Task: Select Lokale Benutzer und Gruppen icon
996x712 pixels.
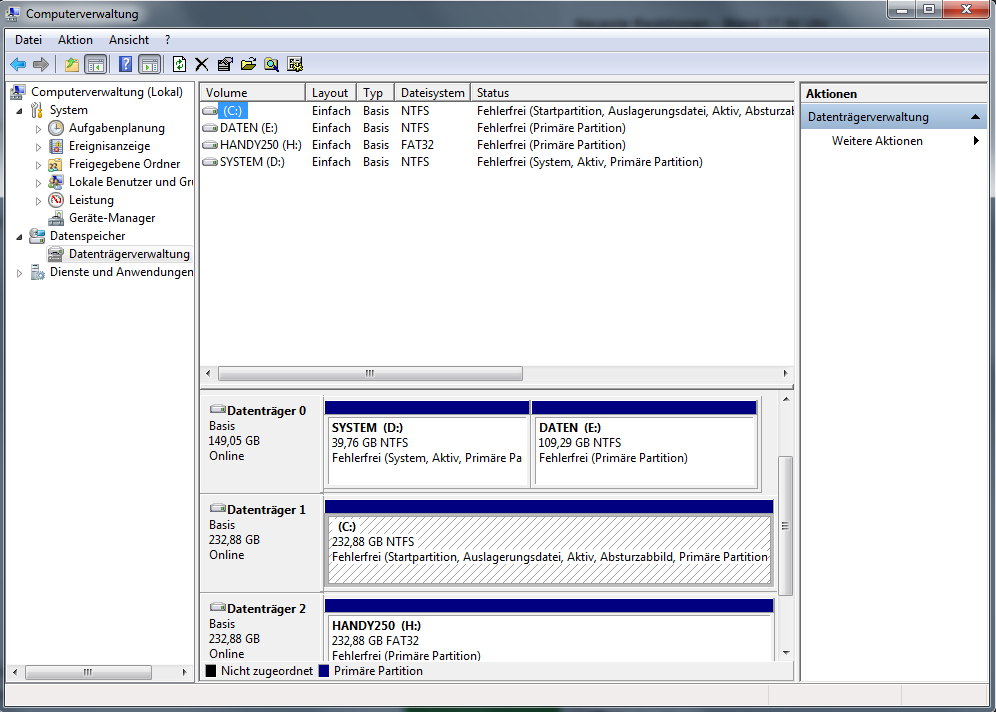Action: 56,182
